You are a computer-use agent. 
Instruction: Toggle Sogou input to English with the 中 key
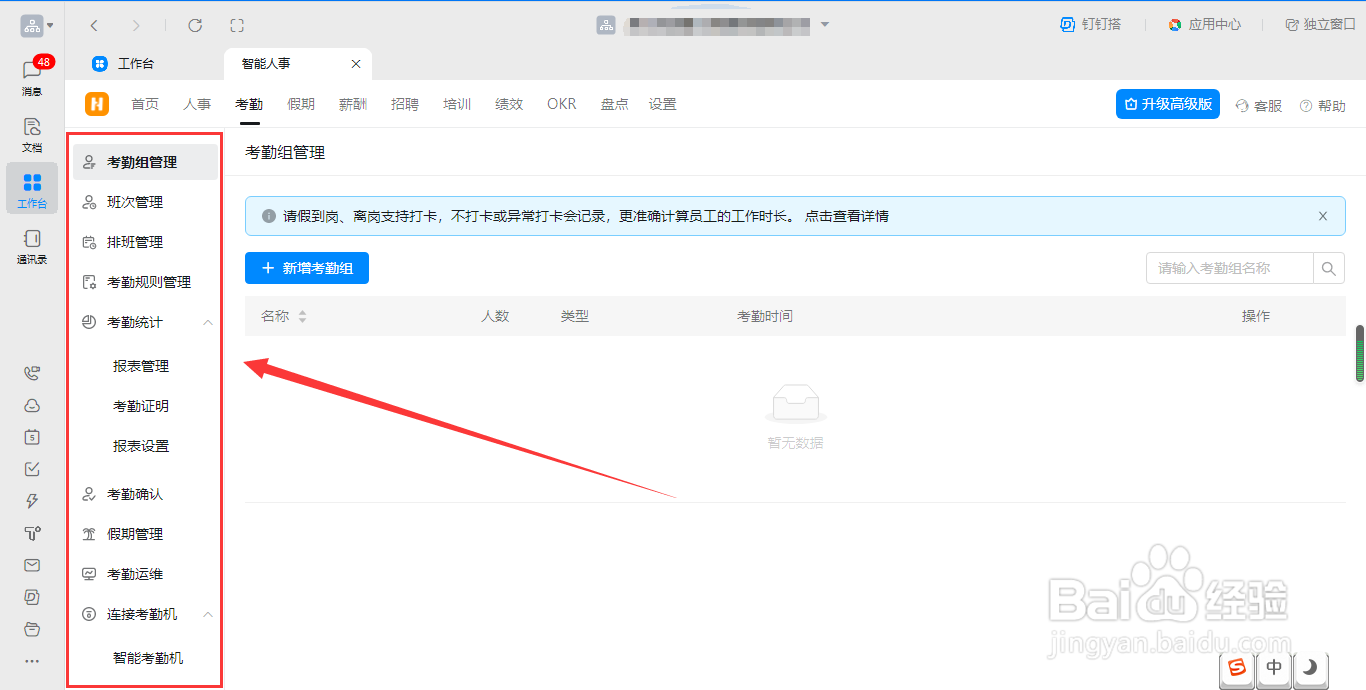coord(1273,668)
